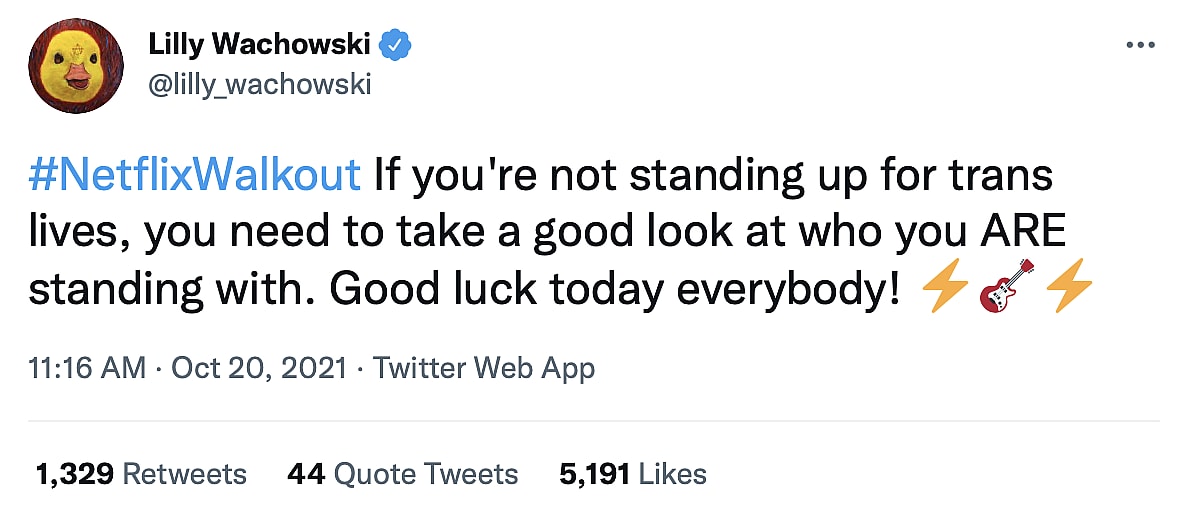Viewport: 1189px width, 522px height.
Task: View the 5,191 Likes list
Action: pyautogui.click(x=633, y=473)
